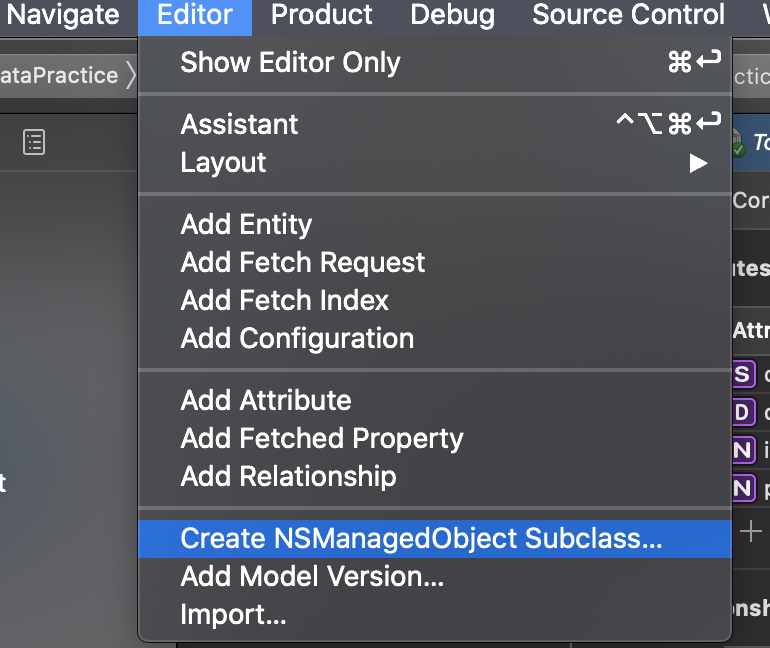Choose Add Relationship
The image size is (770, 648).
[435, 477]
